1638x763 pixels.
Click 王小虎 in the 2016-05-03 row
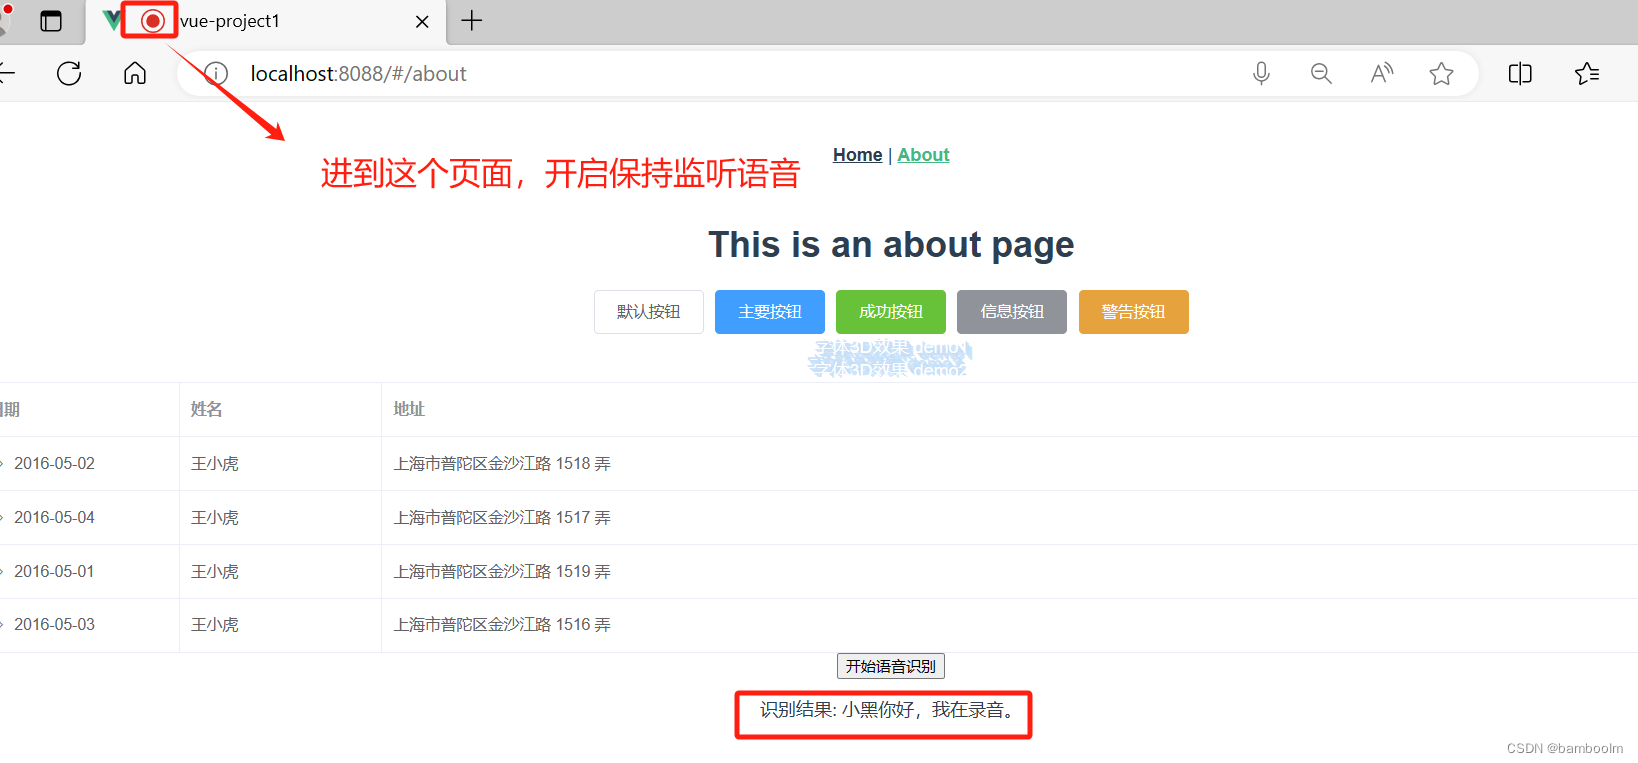(215, 625)
